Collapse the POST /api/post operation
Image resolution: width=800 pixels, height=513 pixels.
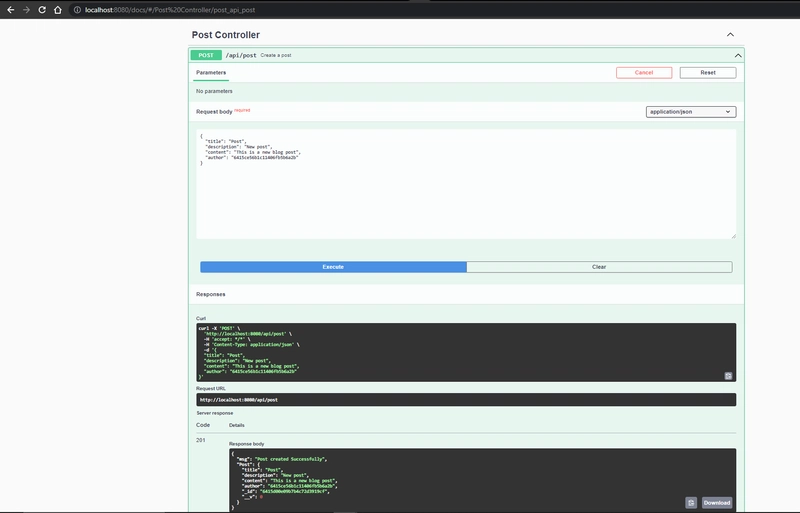point(738,55)
